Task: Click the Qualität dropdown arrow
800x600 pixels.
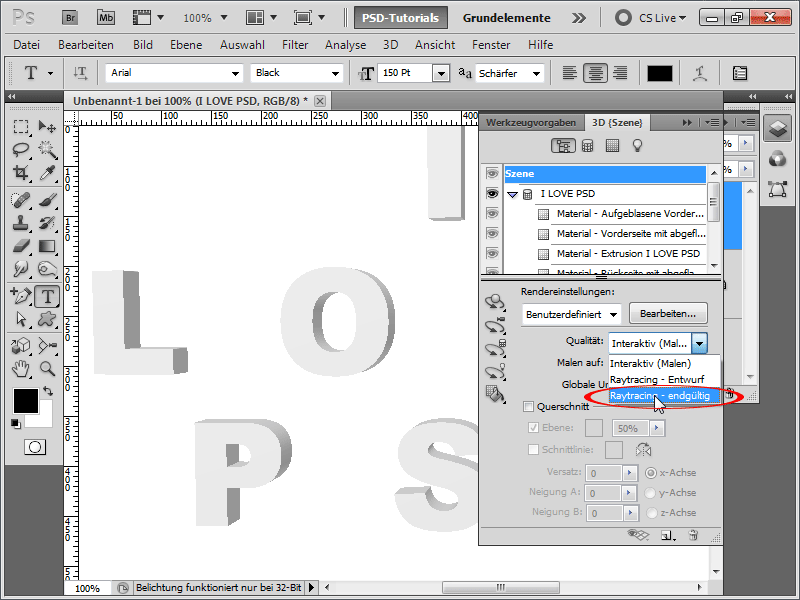Action: tap(699, 343)
